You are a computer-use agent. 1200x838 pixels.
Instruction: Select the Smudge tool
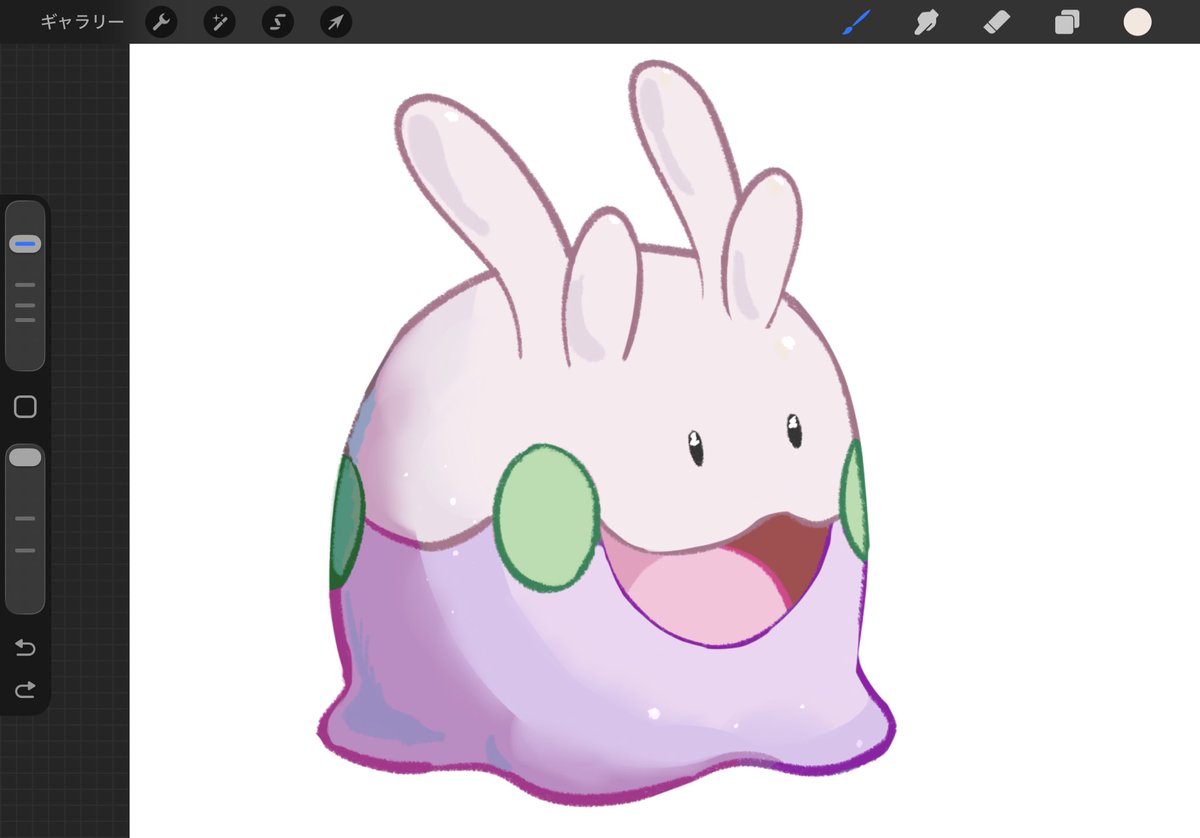(926, 22)
